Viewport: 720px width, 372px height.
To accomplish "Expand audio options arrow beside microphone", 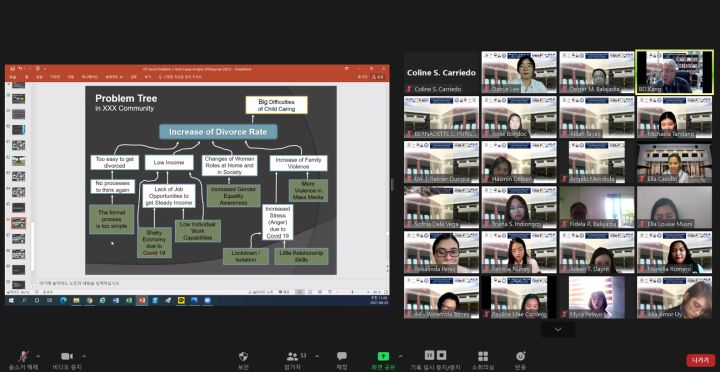I will [x=38, y=356].
